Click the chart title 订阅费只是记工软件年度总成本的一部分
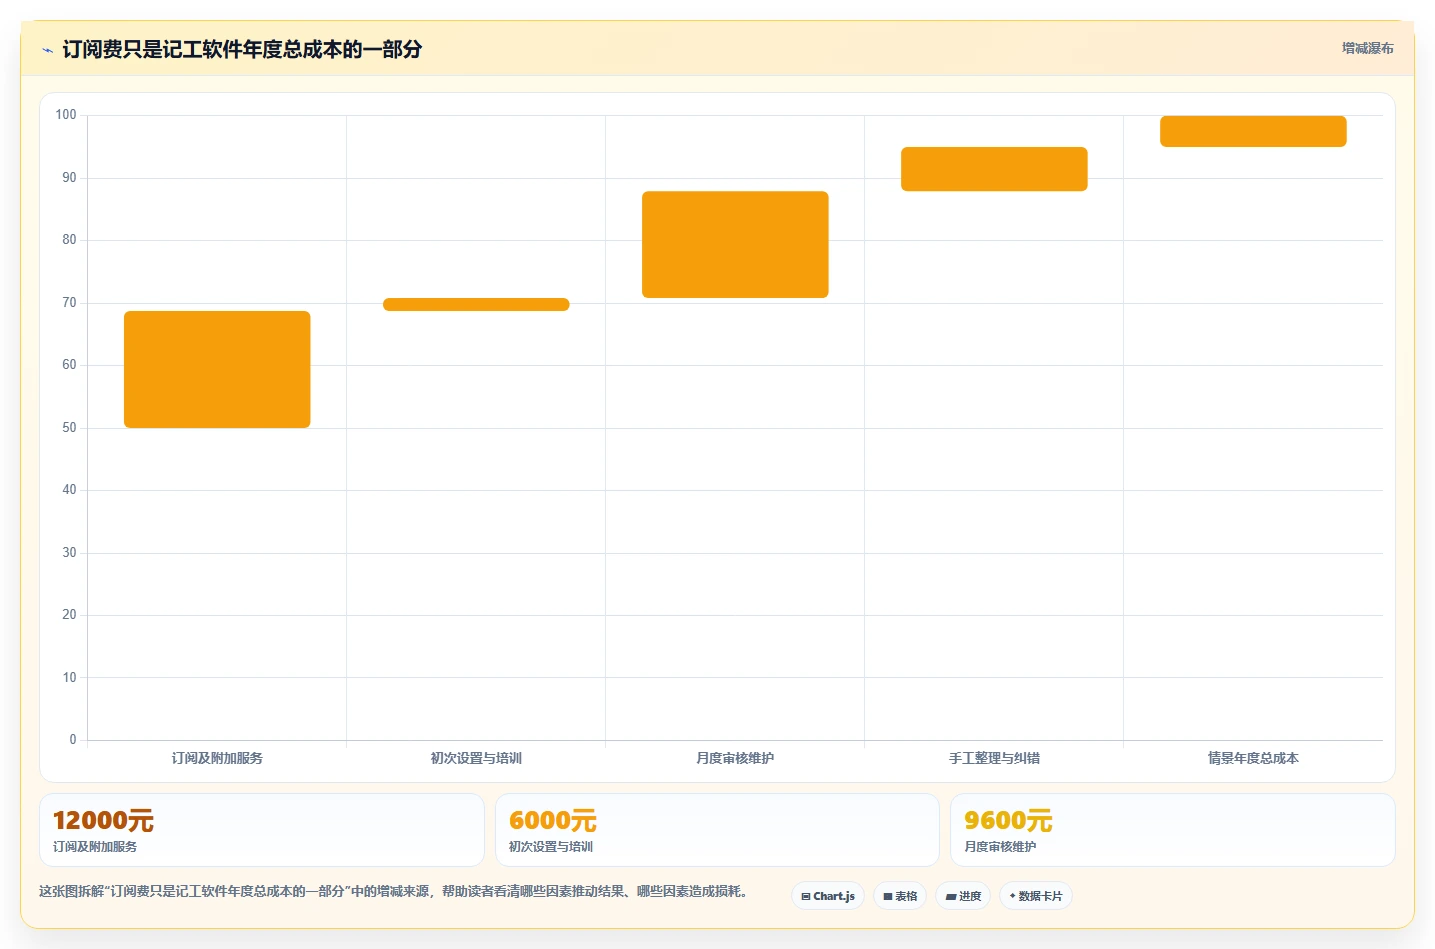 [242, 49]
